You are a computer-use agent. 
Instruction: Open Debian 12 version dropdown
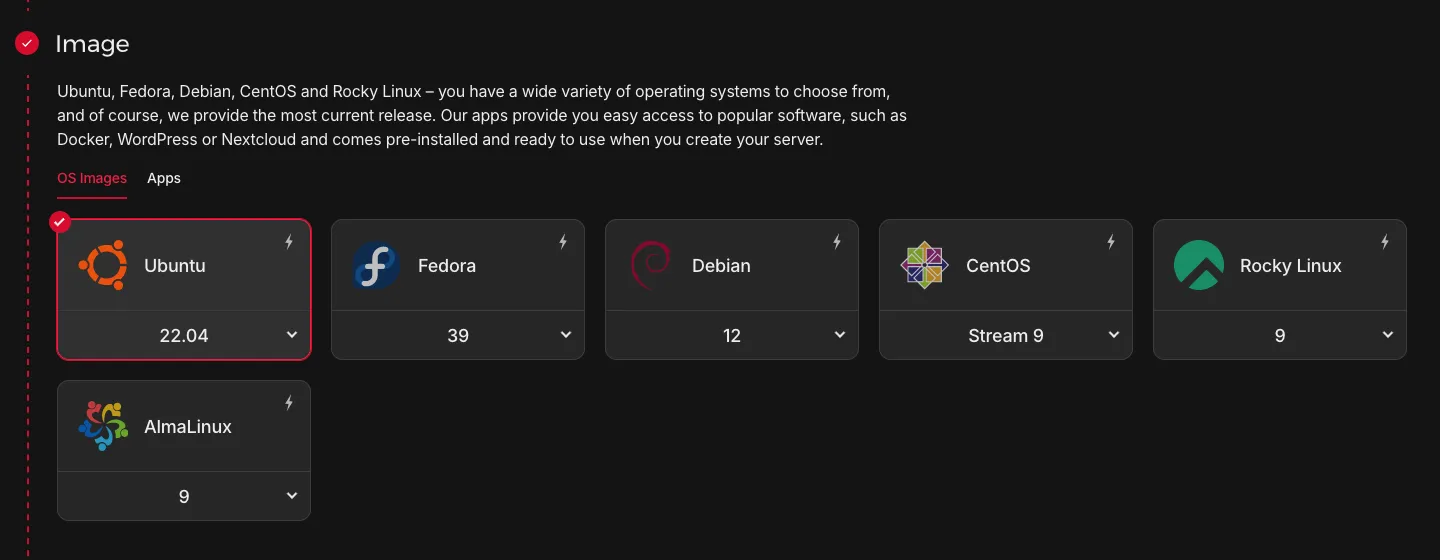pos(732,335)
